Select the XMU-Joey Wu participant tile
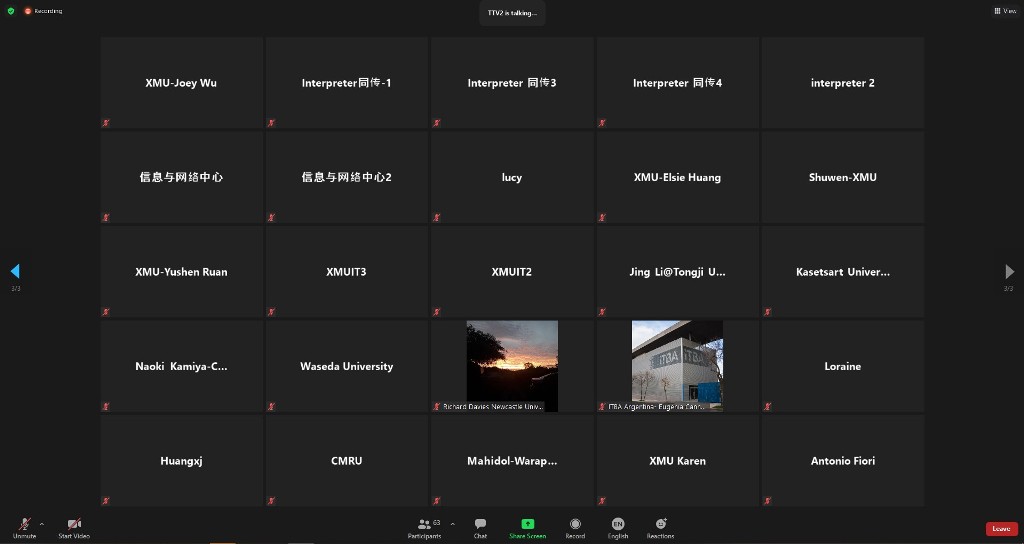This screenshot has height=544, width=1024. point(181,83)
